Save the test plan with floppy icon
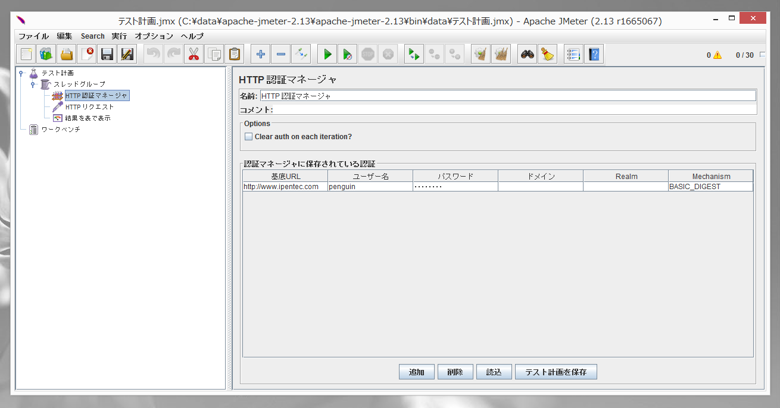780x408 pixels. (107, 54)
